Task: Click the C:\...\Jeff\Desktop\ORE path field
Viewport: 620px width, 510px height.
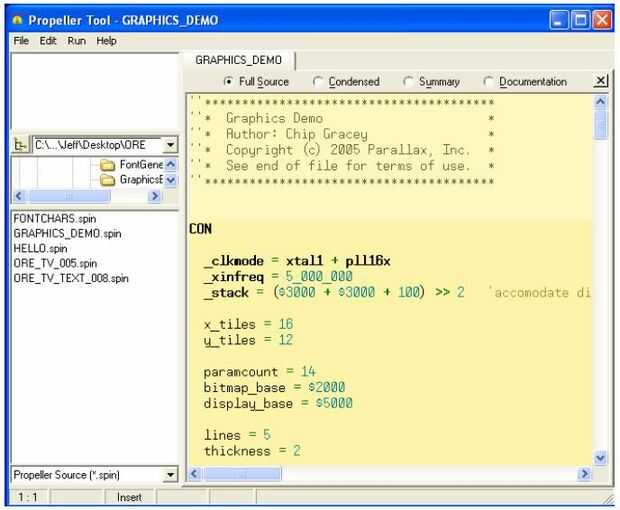Action: point(98,145)
